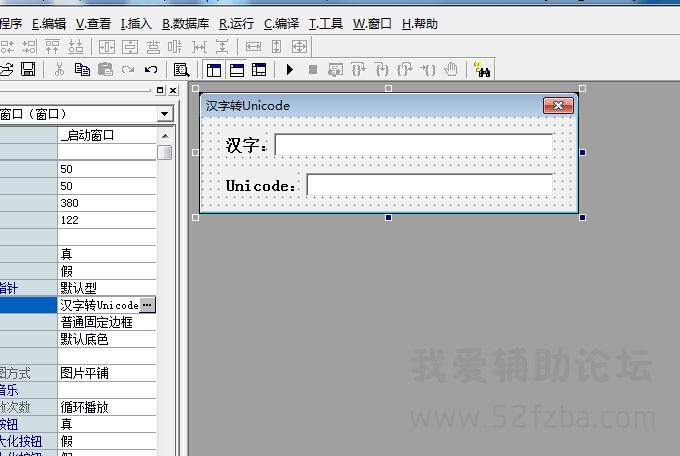Close the property panel with its X
Viewport: 680px width, 456px height.
tap(173, 90)
